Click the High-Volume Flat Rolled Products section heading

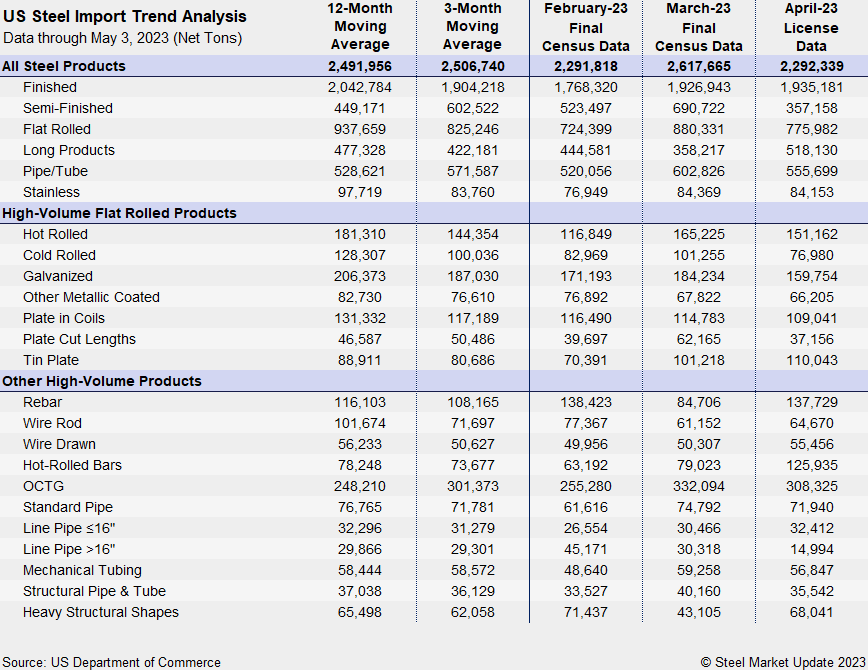pos(119,213)
